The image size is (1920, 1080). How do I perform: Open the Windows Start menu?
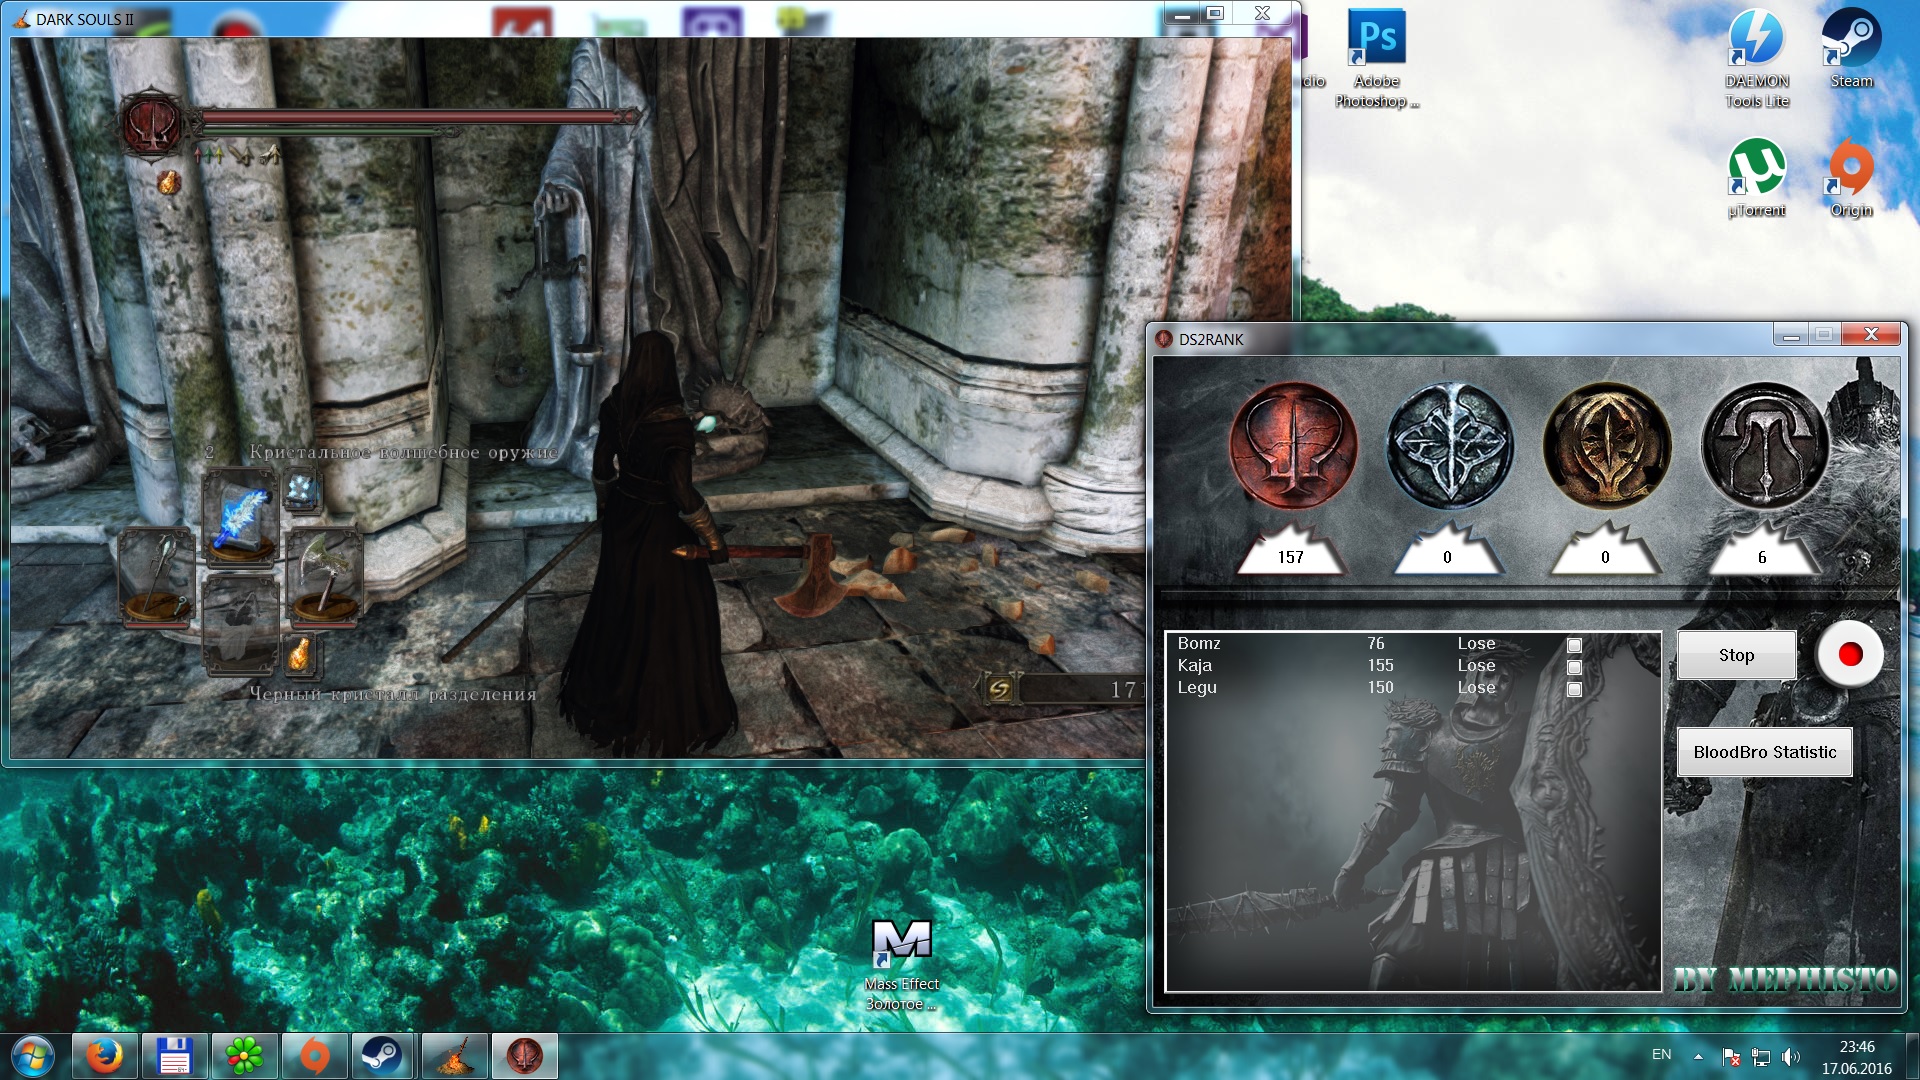coord(31,1056)
